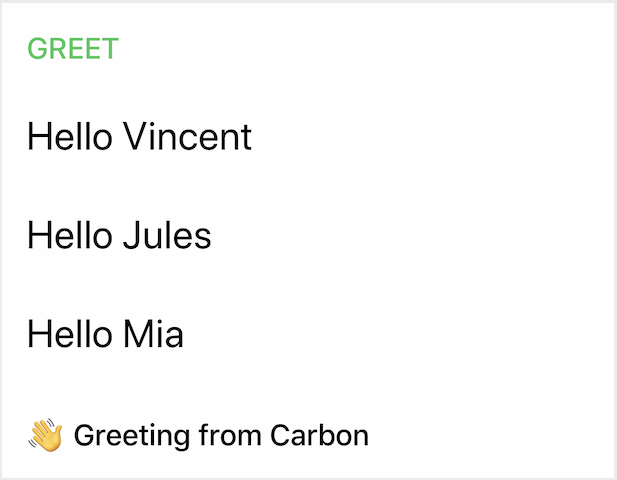The image size is (617, 480).
Task: Select the green GREET section header
Action: pos(73,48)
